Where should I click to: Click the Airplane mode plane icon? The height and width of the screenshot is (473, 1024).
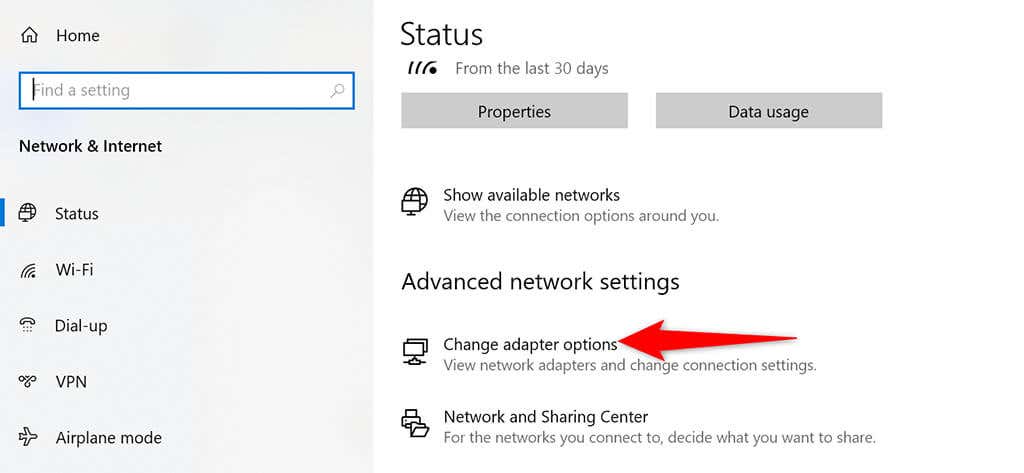28,436
